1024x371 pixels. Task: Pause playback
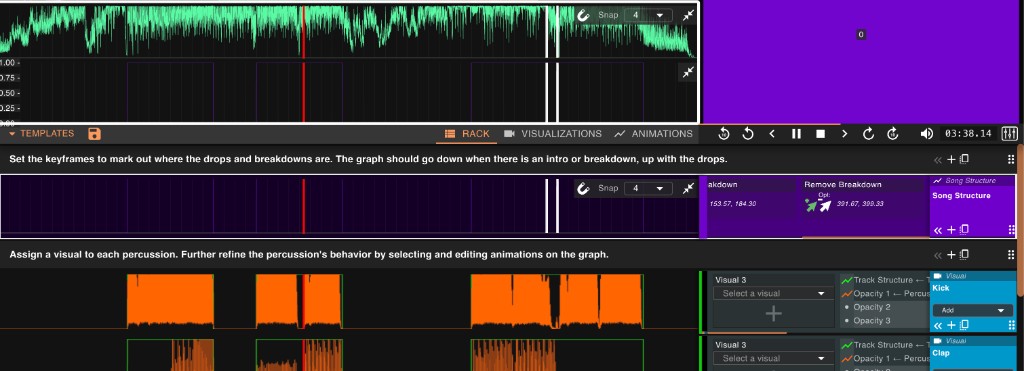click(x=796, y=134)
